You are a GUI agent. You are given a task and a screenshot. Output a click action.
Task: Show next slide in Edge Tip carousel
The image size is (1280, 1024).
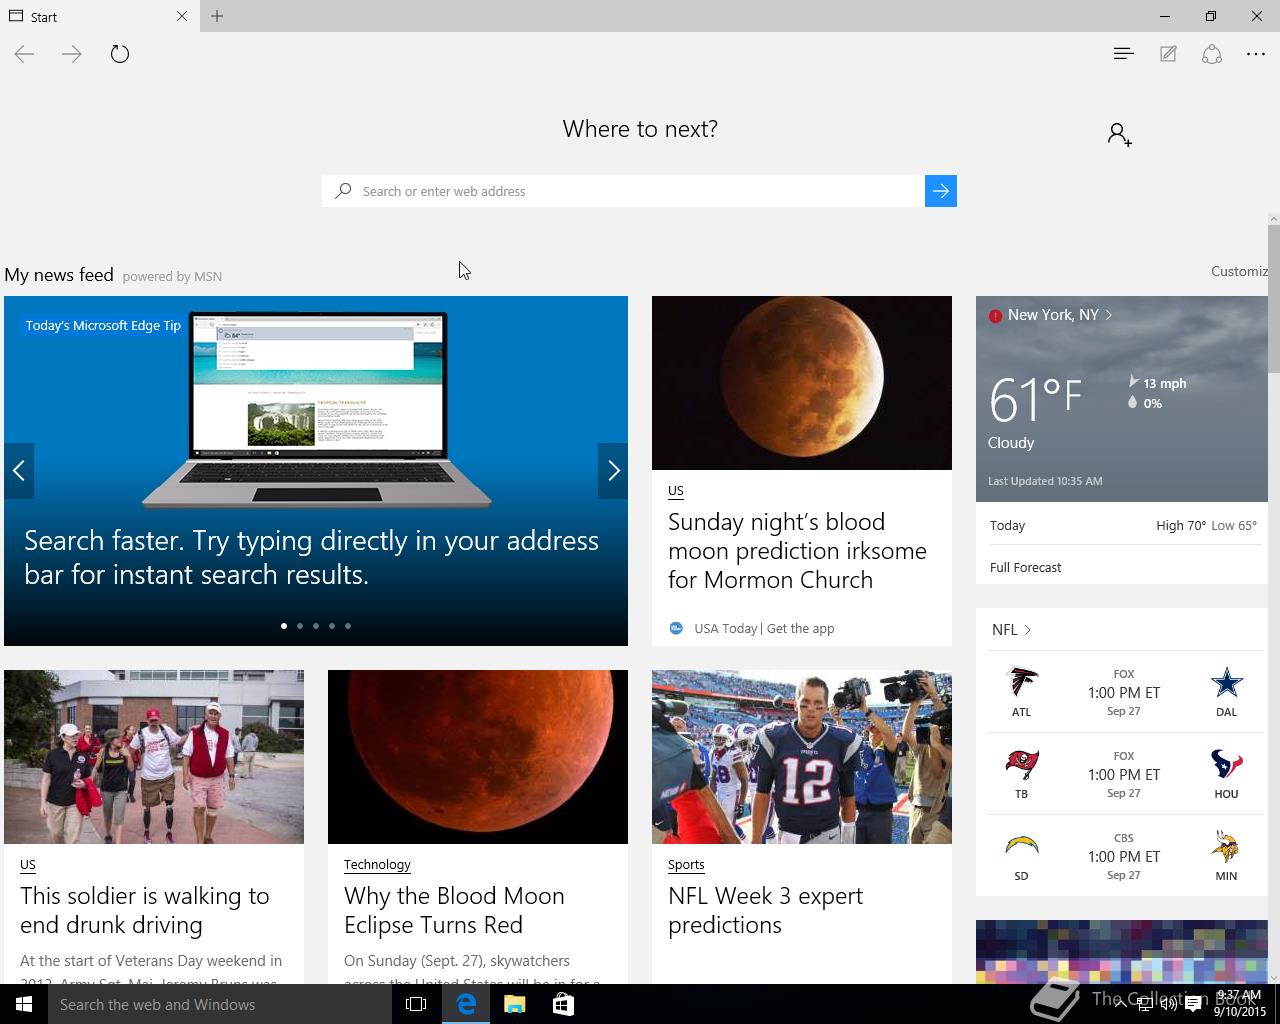click(x=613, y=470)
